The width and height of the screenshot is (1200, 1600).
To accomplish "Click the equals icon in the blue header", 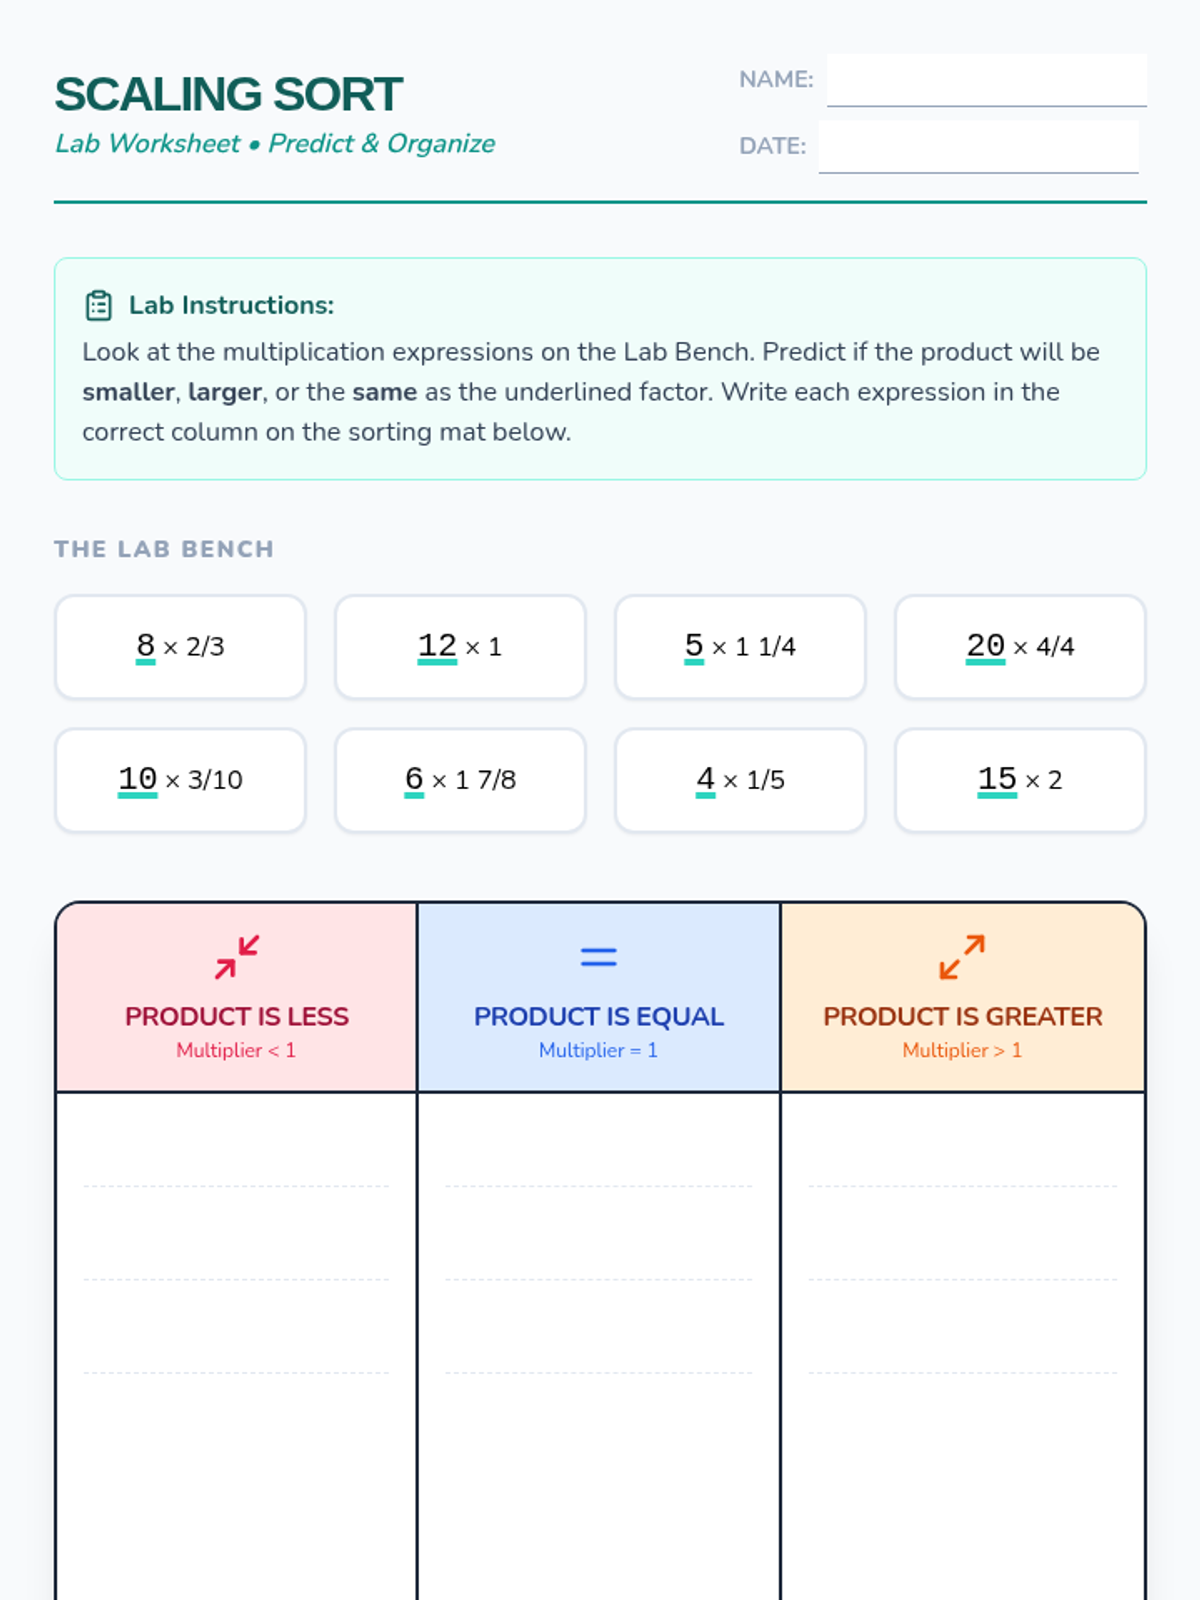I will [598, 957].
